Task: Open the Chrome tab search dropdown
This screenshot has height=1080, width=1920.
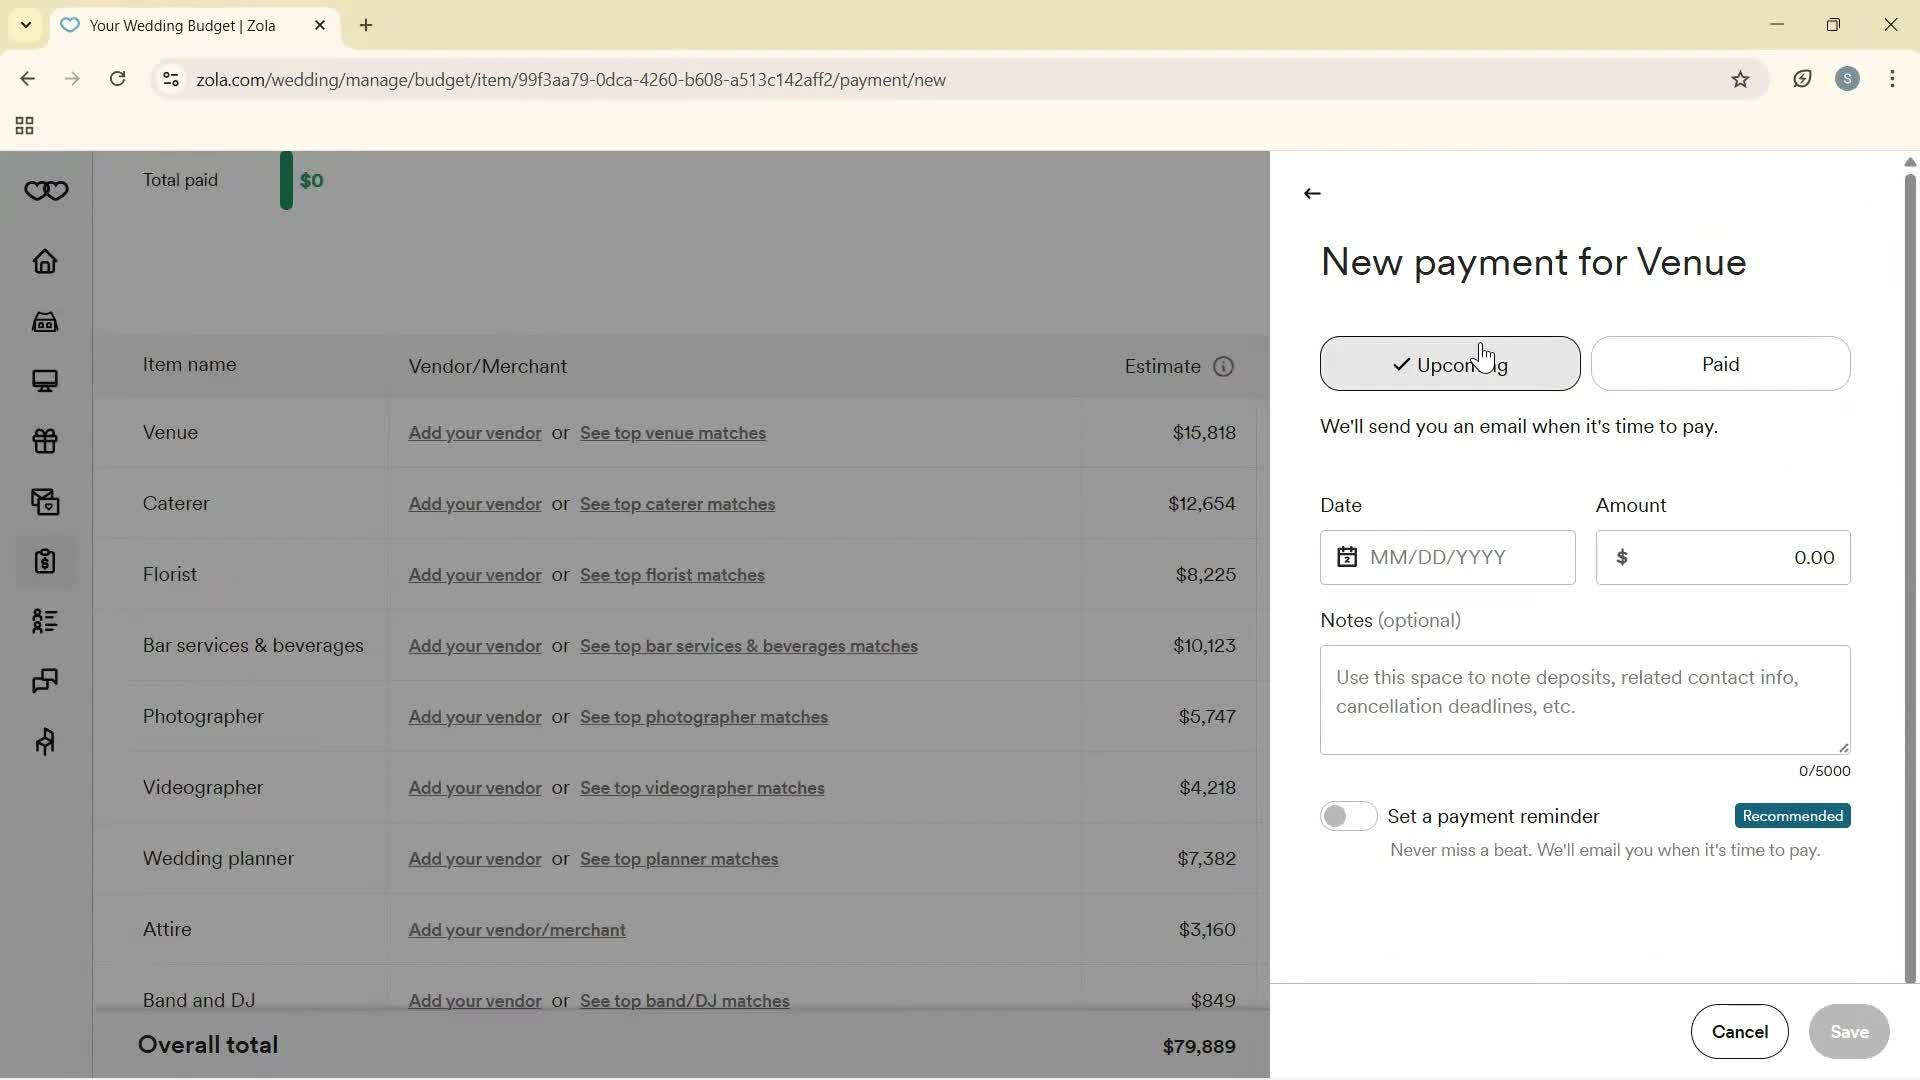Action: (x=26, y=25)
